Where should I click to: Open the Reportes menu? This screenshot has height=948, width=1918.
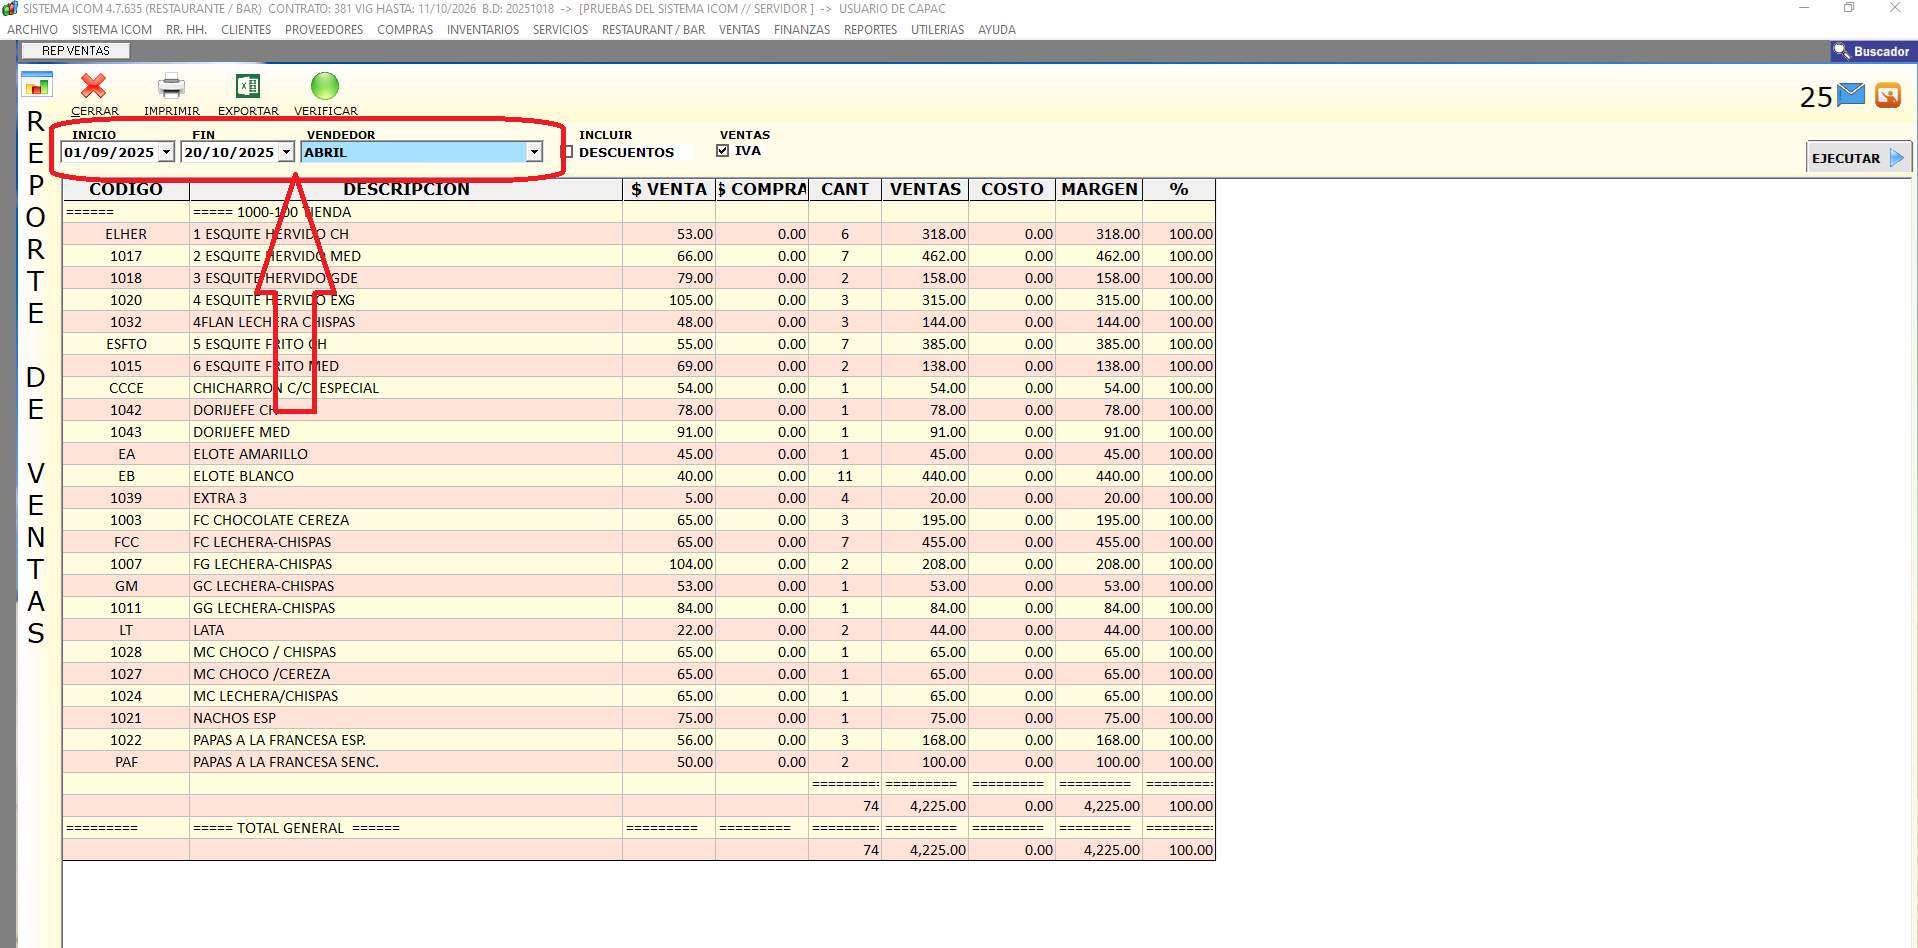(x=870, y=30)
